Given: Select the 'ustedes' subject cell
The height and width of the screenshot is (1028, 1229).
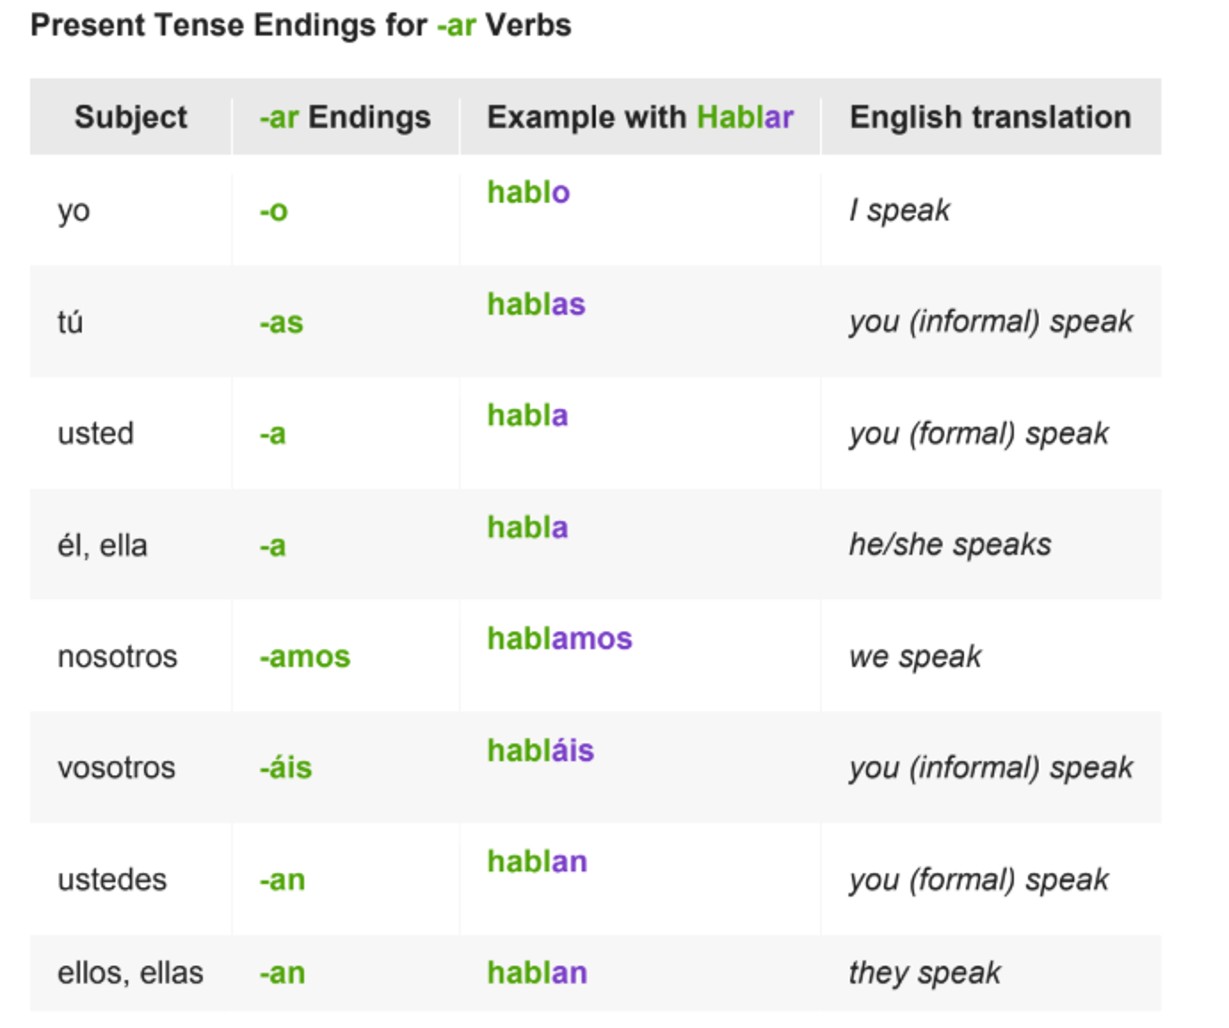Looking at the screenshot, I should [112, 880].
